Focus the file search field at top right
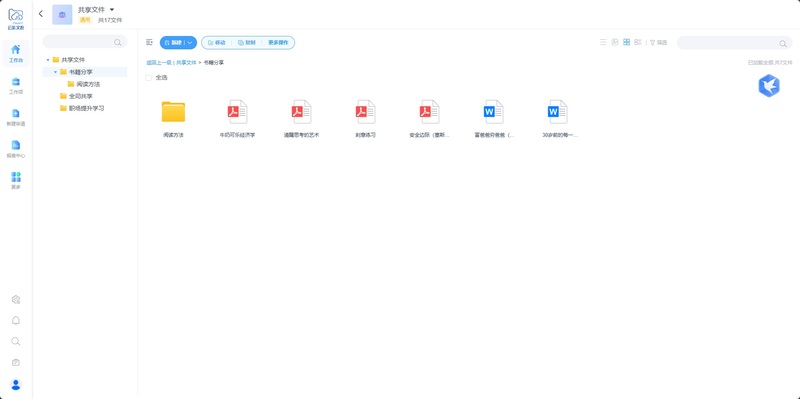 734,43
